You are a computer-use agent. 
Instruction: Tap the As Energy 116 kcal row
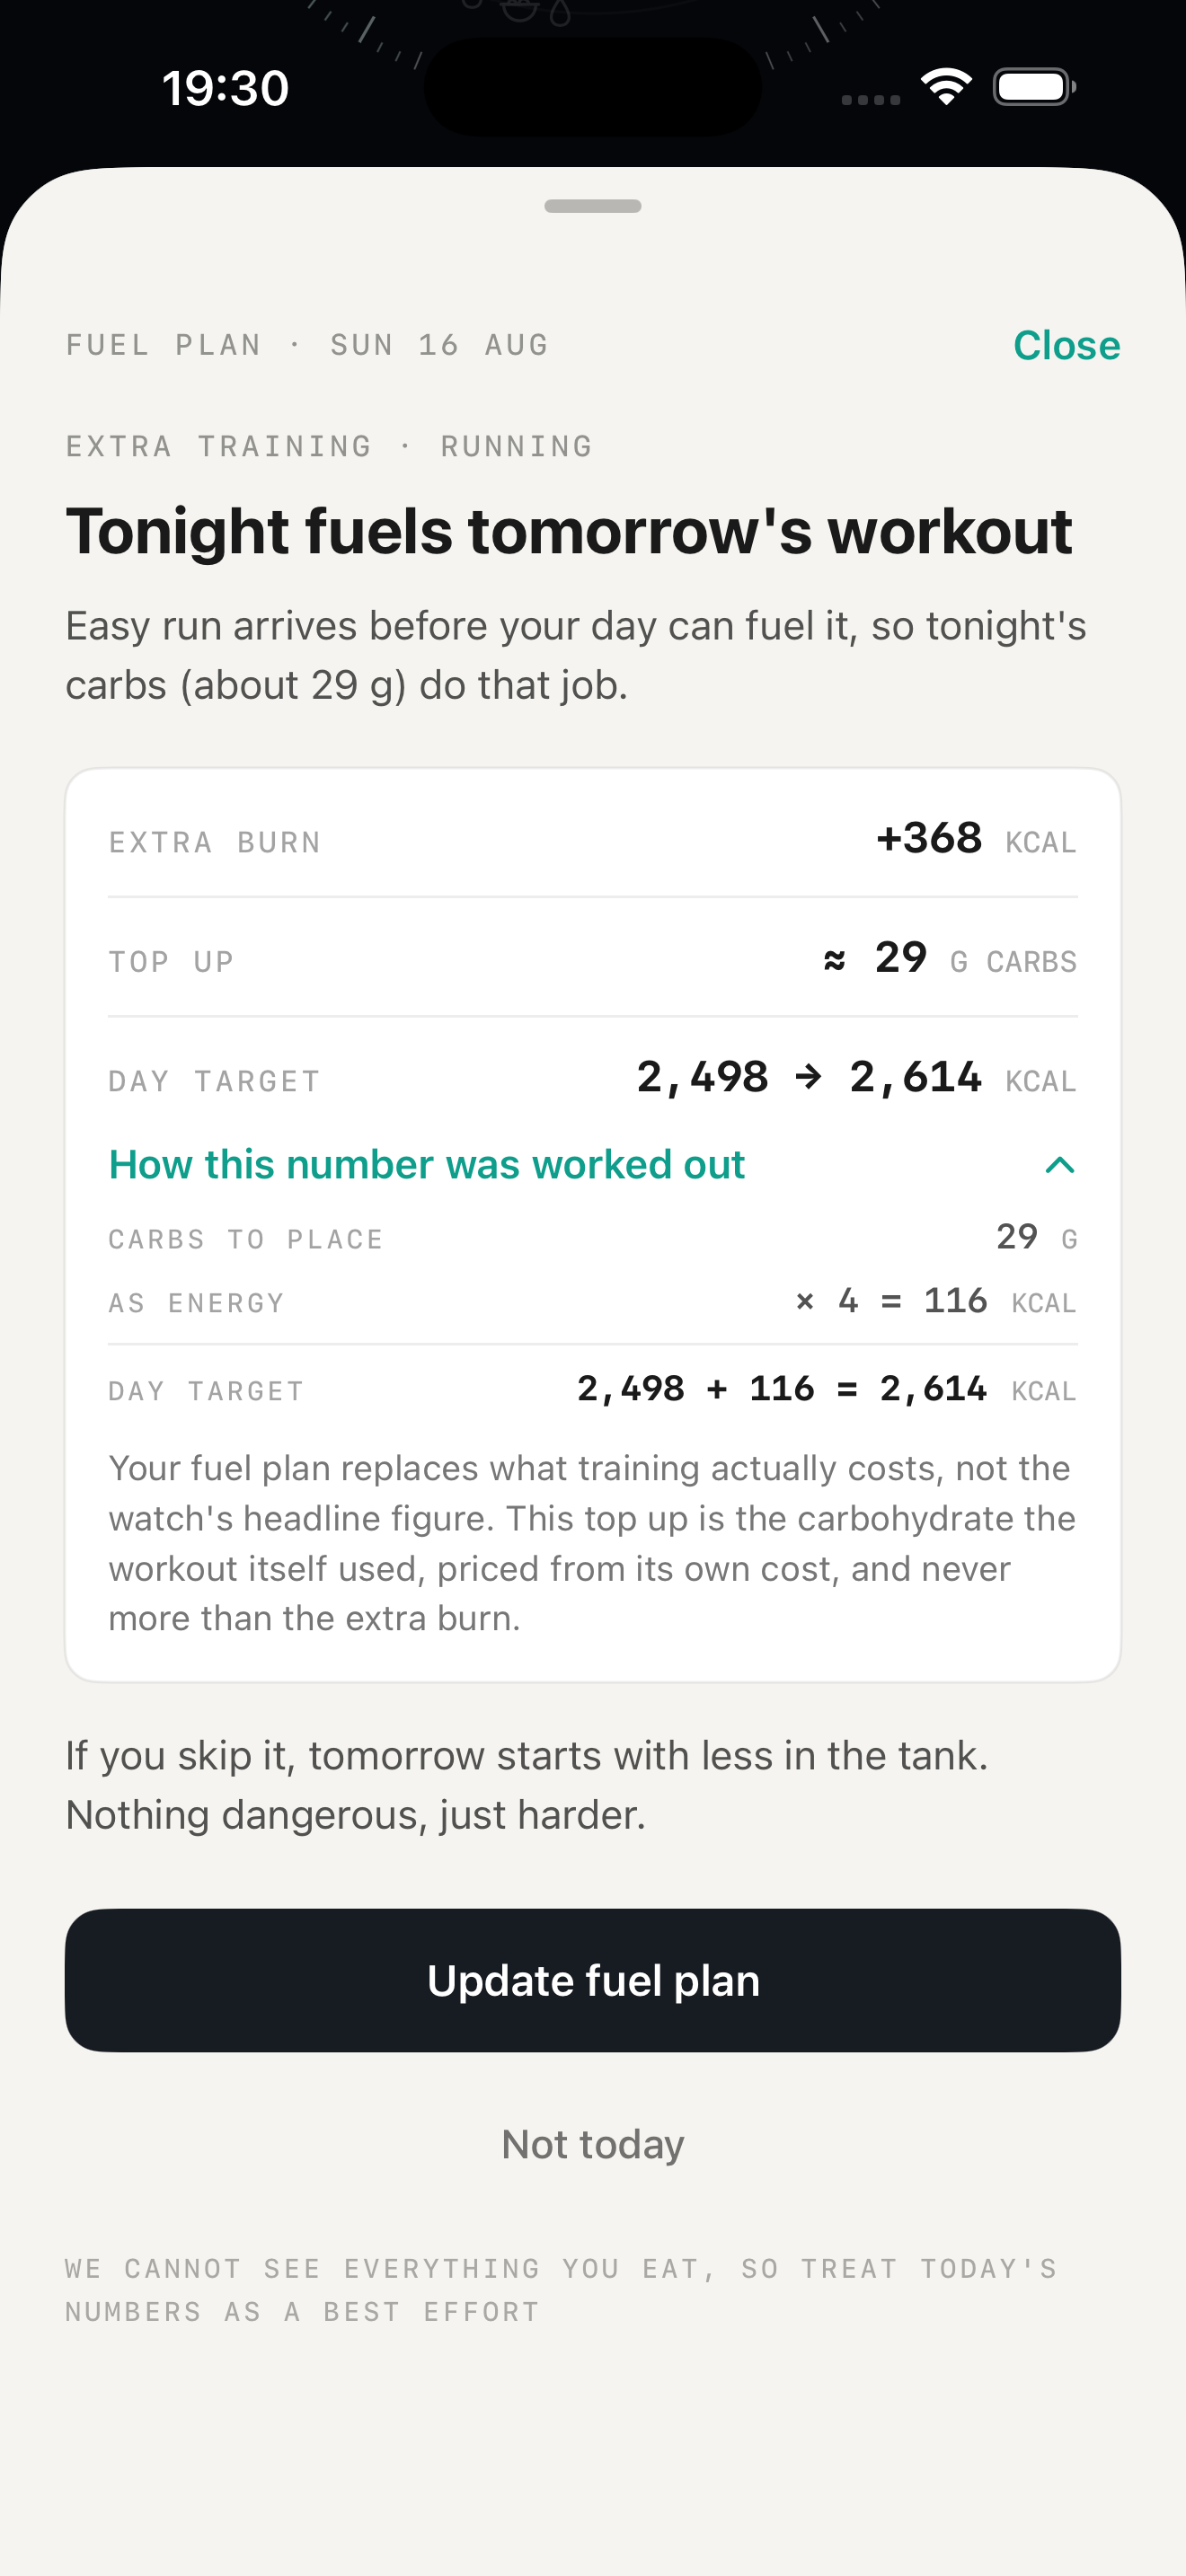pyautogui.click(x=593, y=1302)
